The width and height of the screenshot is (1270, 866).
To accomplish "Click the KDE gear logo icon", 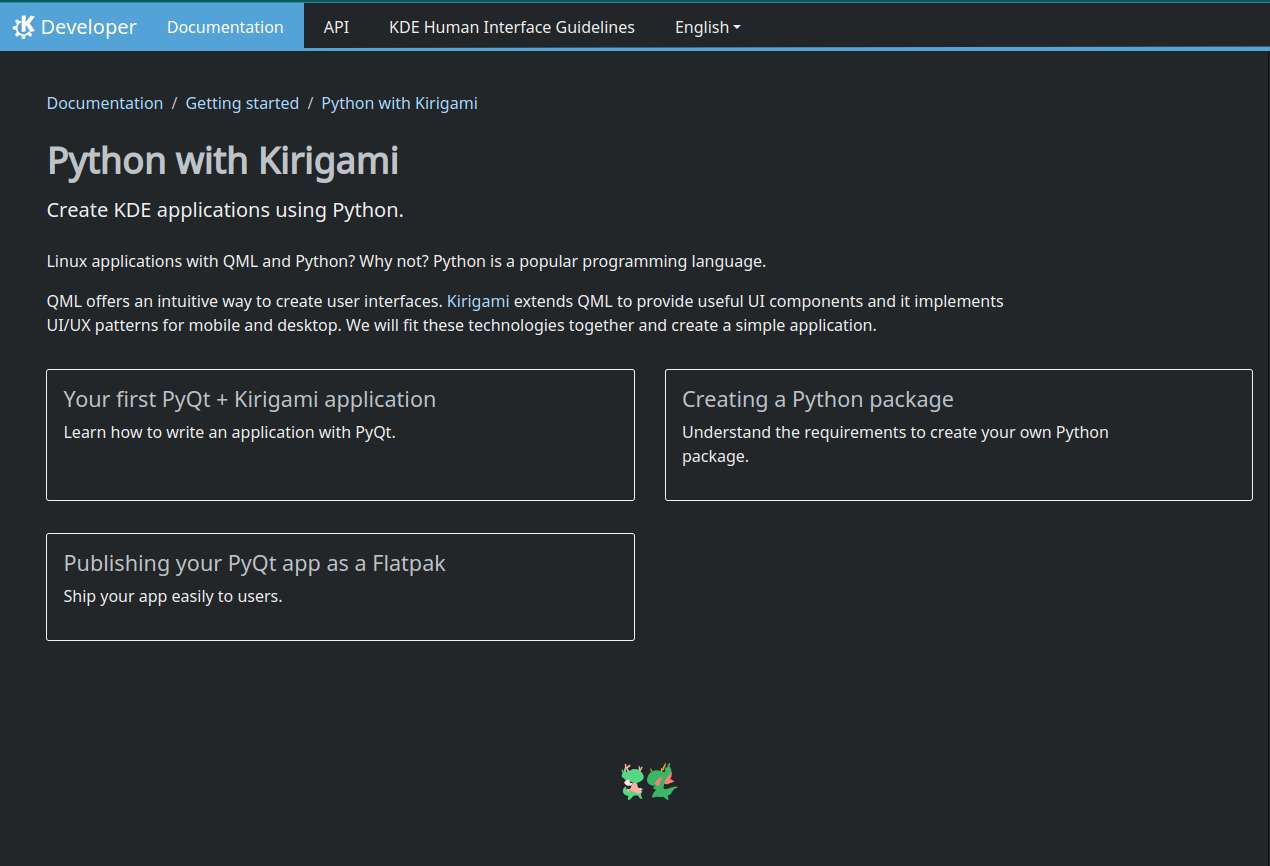I will 24,27.
